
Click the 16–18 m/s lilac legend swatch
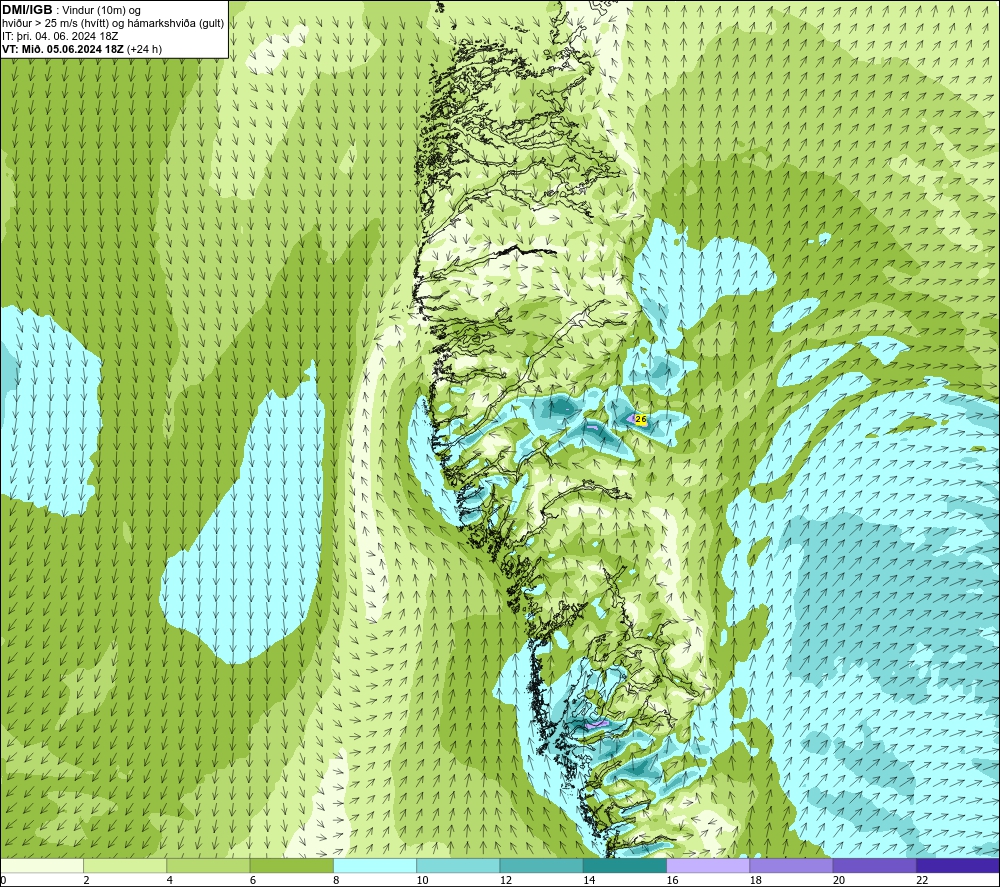click(x=708, y=865)
